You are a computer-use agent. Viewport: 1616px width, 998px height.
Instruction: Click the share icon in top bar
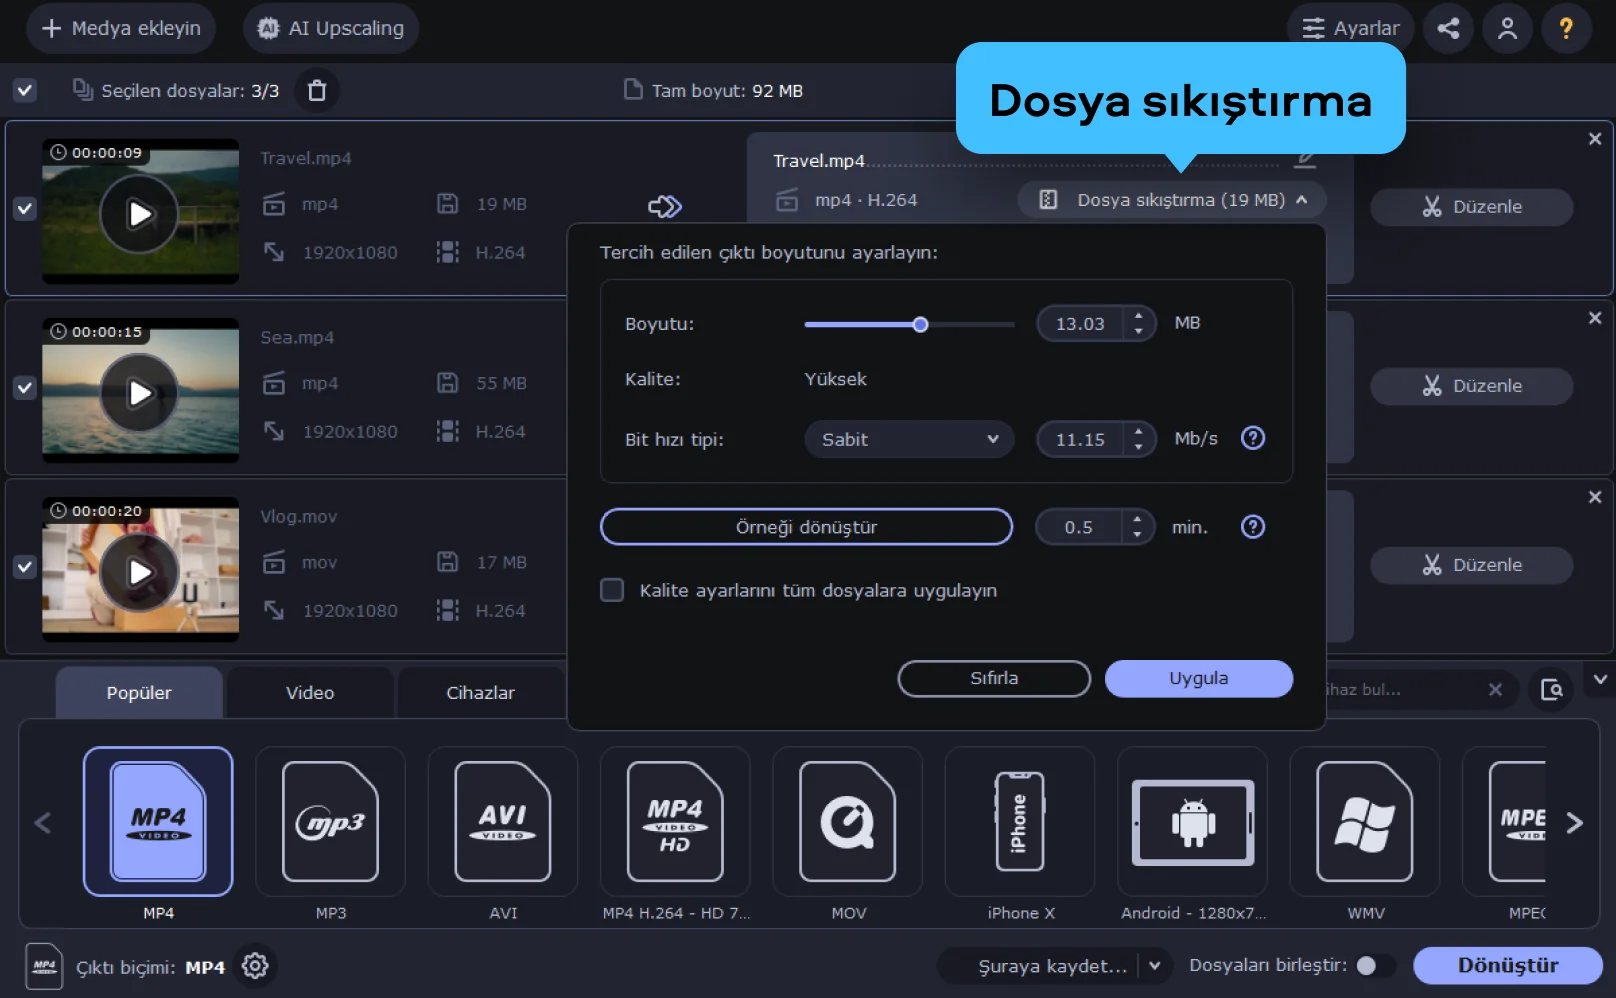coord(1448,28)
